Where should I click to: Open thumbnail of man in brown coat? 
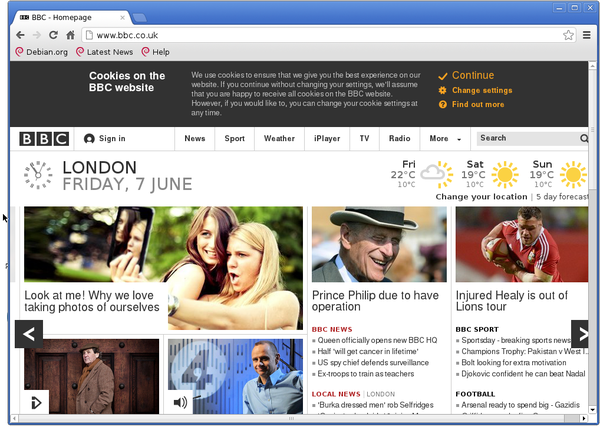[91, 376]
